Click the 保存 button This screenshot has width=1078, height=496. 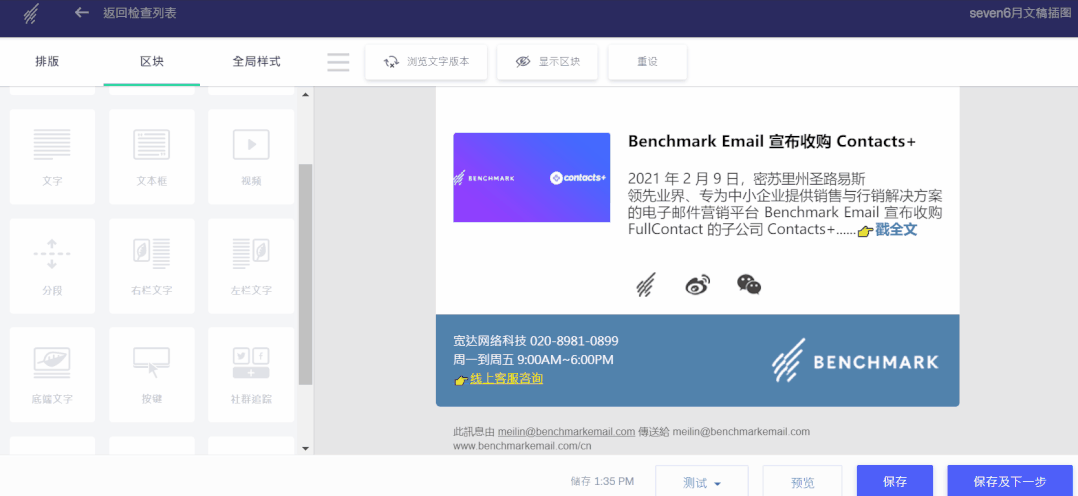coord(894,482)
